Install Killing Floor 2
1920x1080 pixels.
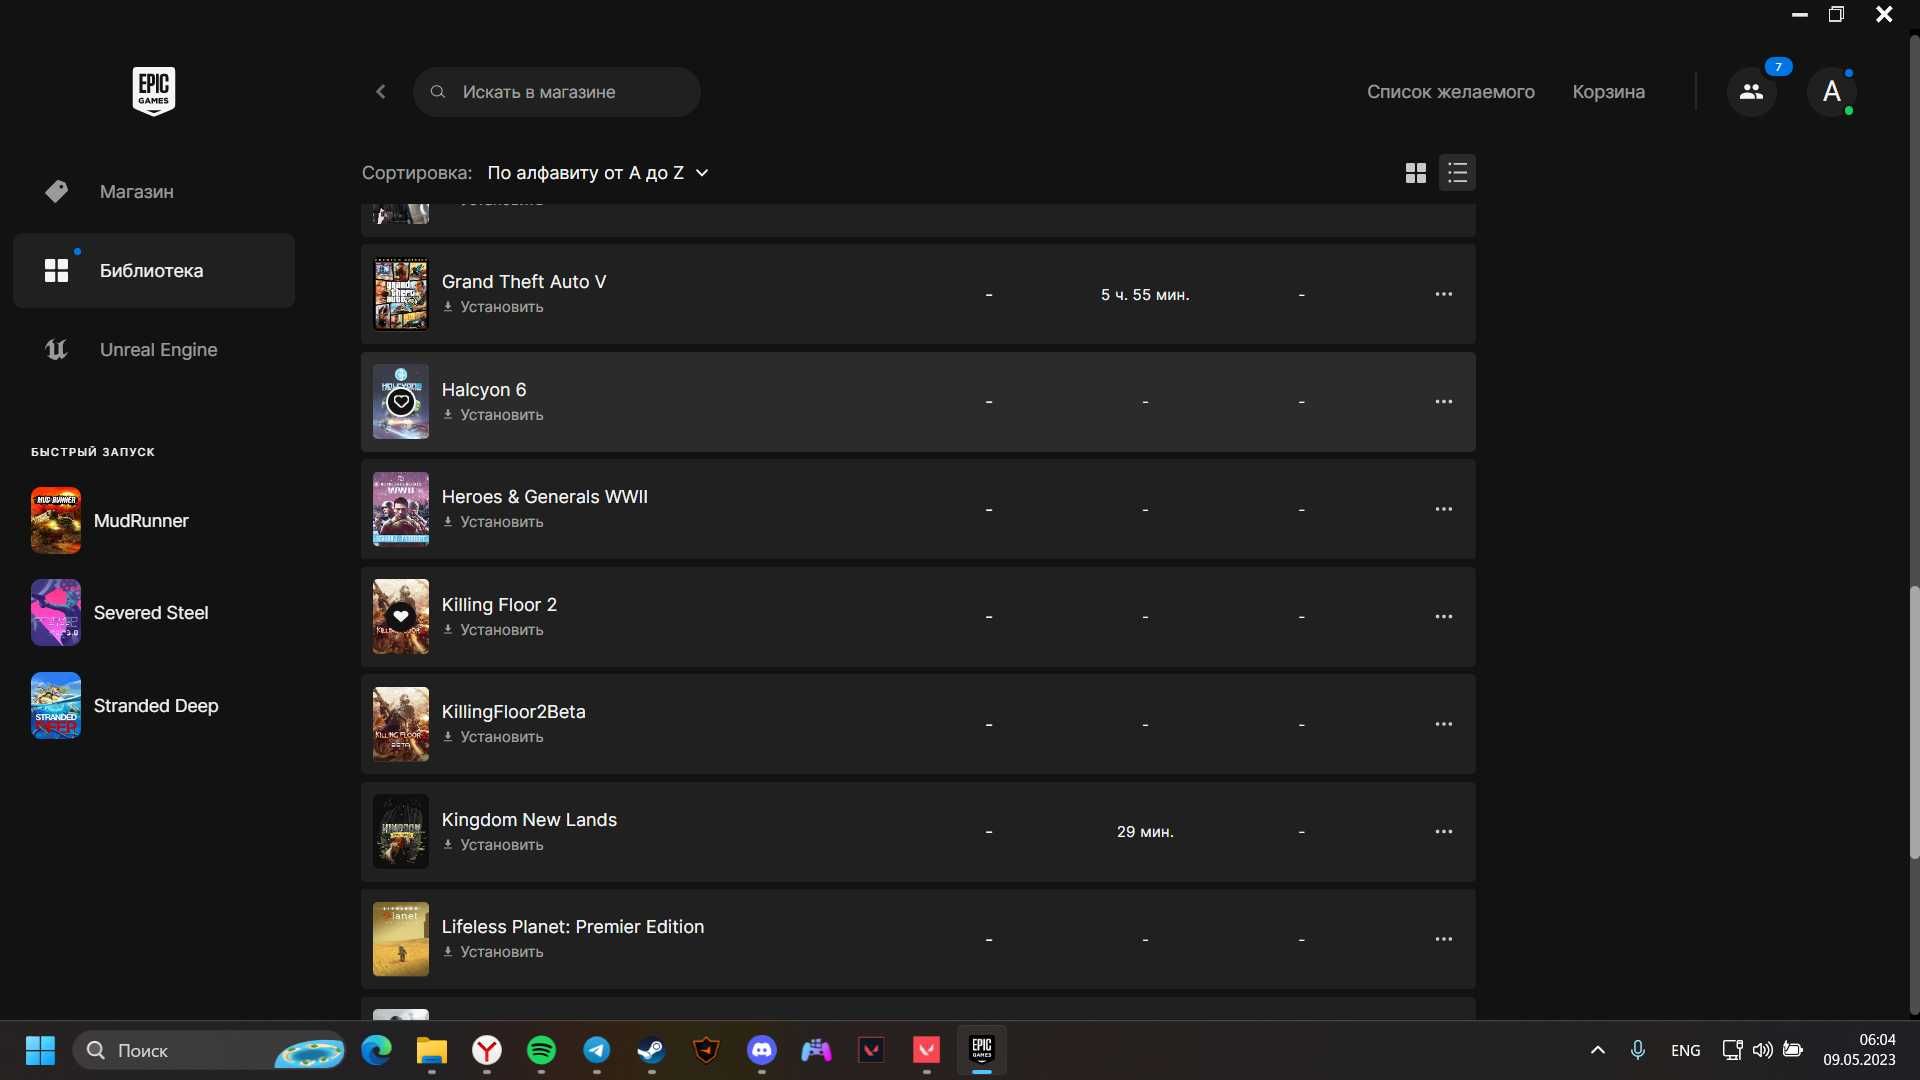click(494, 630)
